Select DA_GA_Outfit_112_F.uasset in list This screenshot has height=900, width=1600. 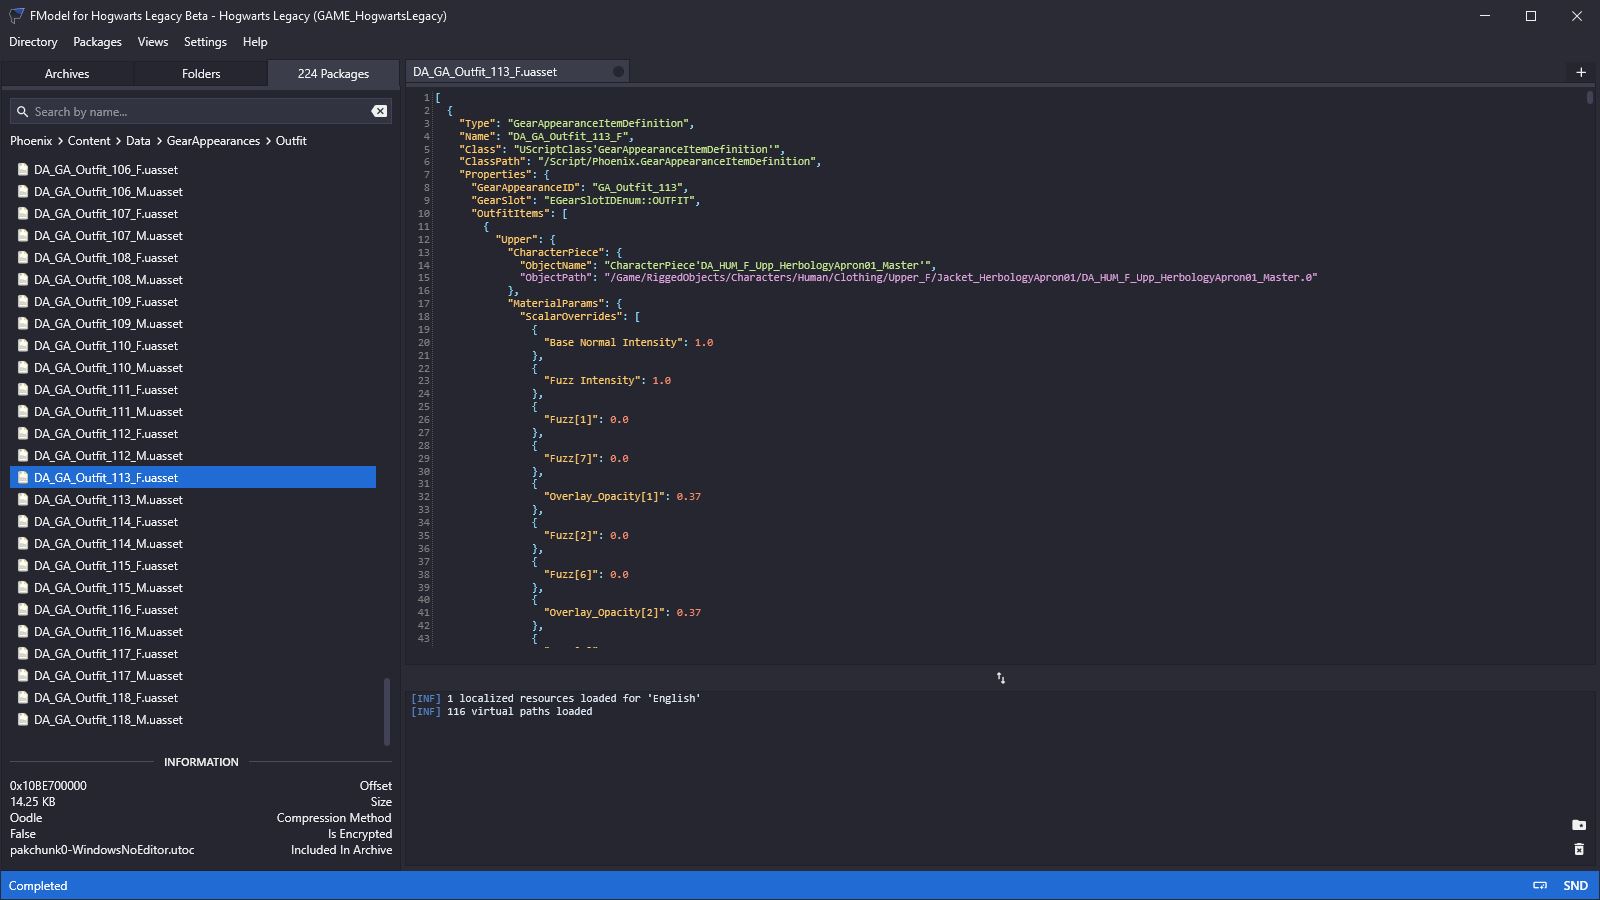click(x=193, y=434)
